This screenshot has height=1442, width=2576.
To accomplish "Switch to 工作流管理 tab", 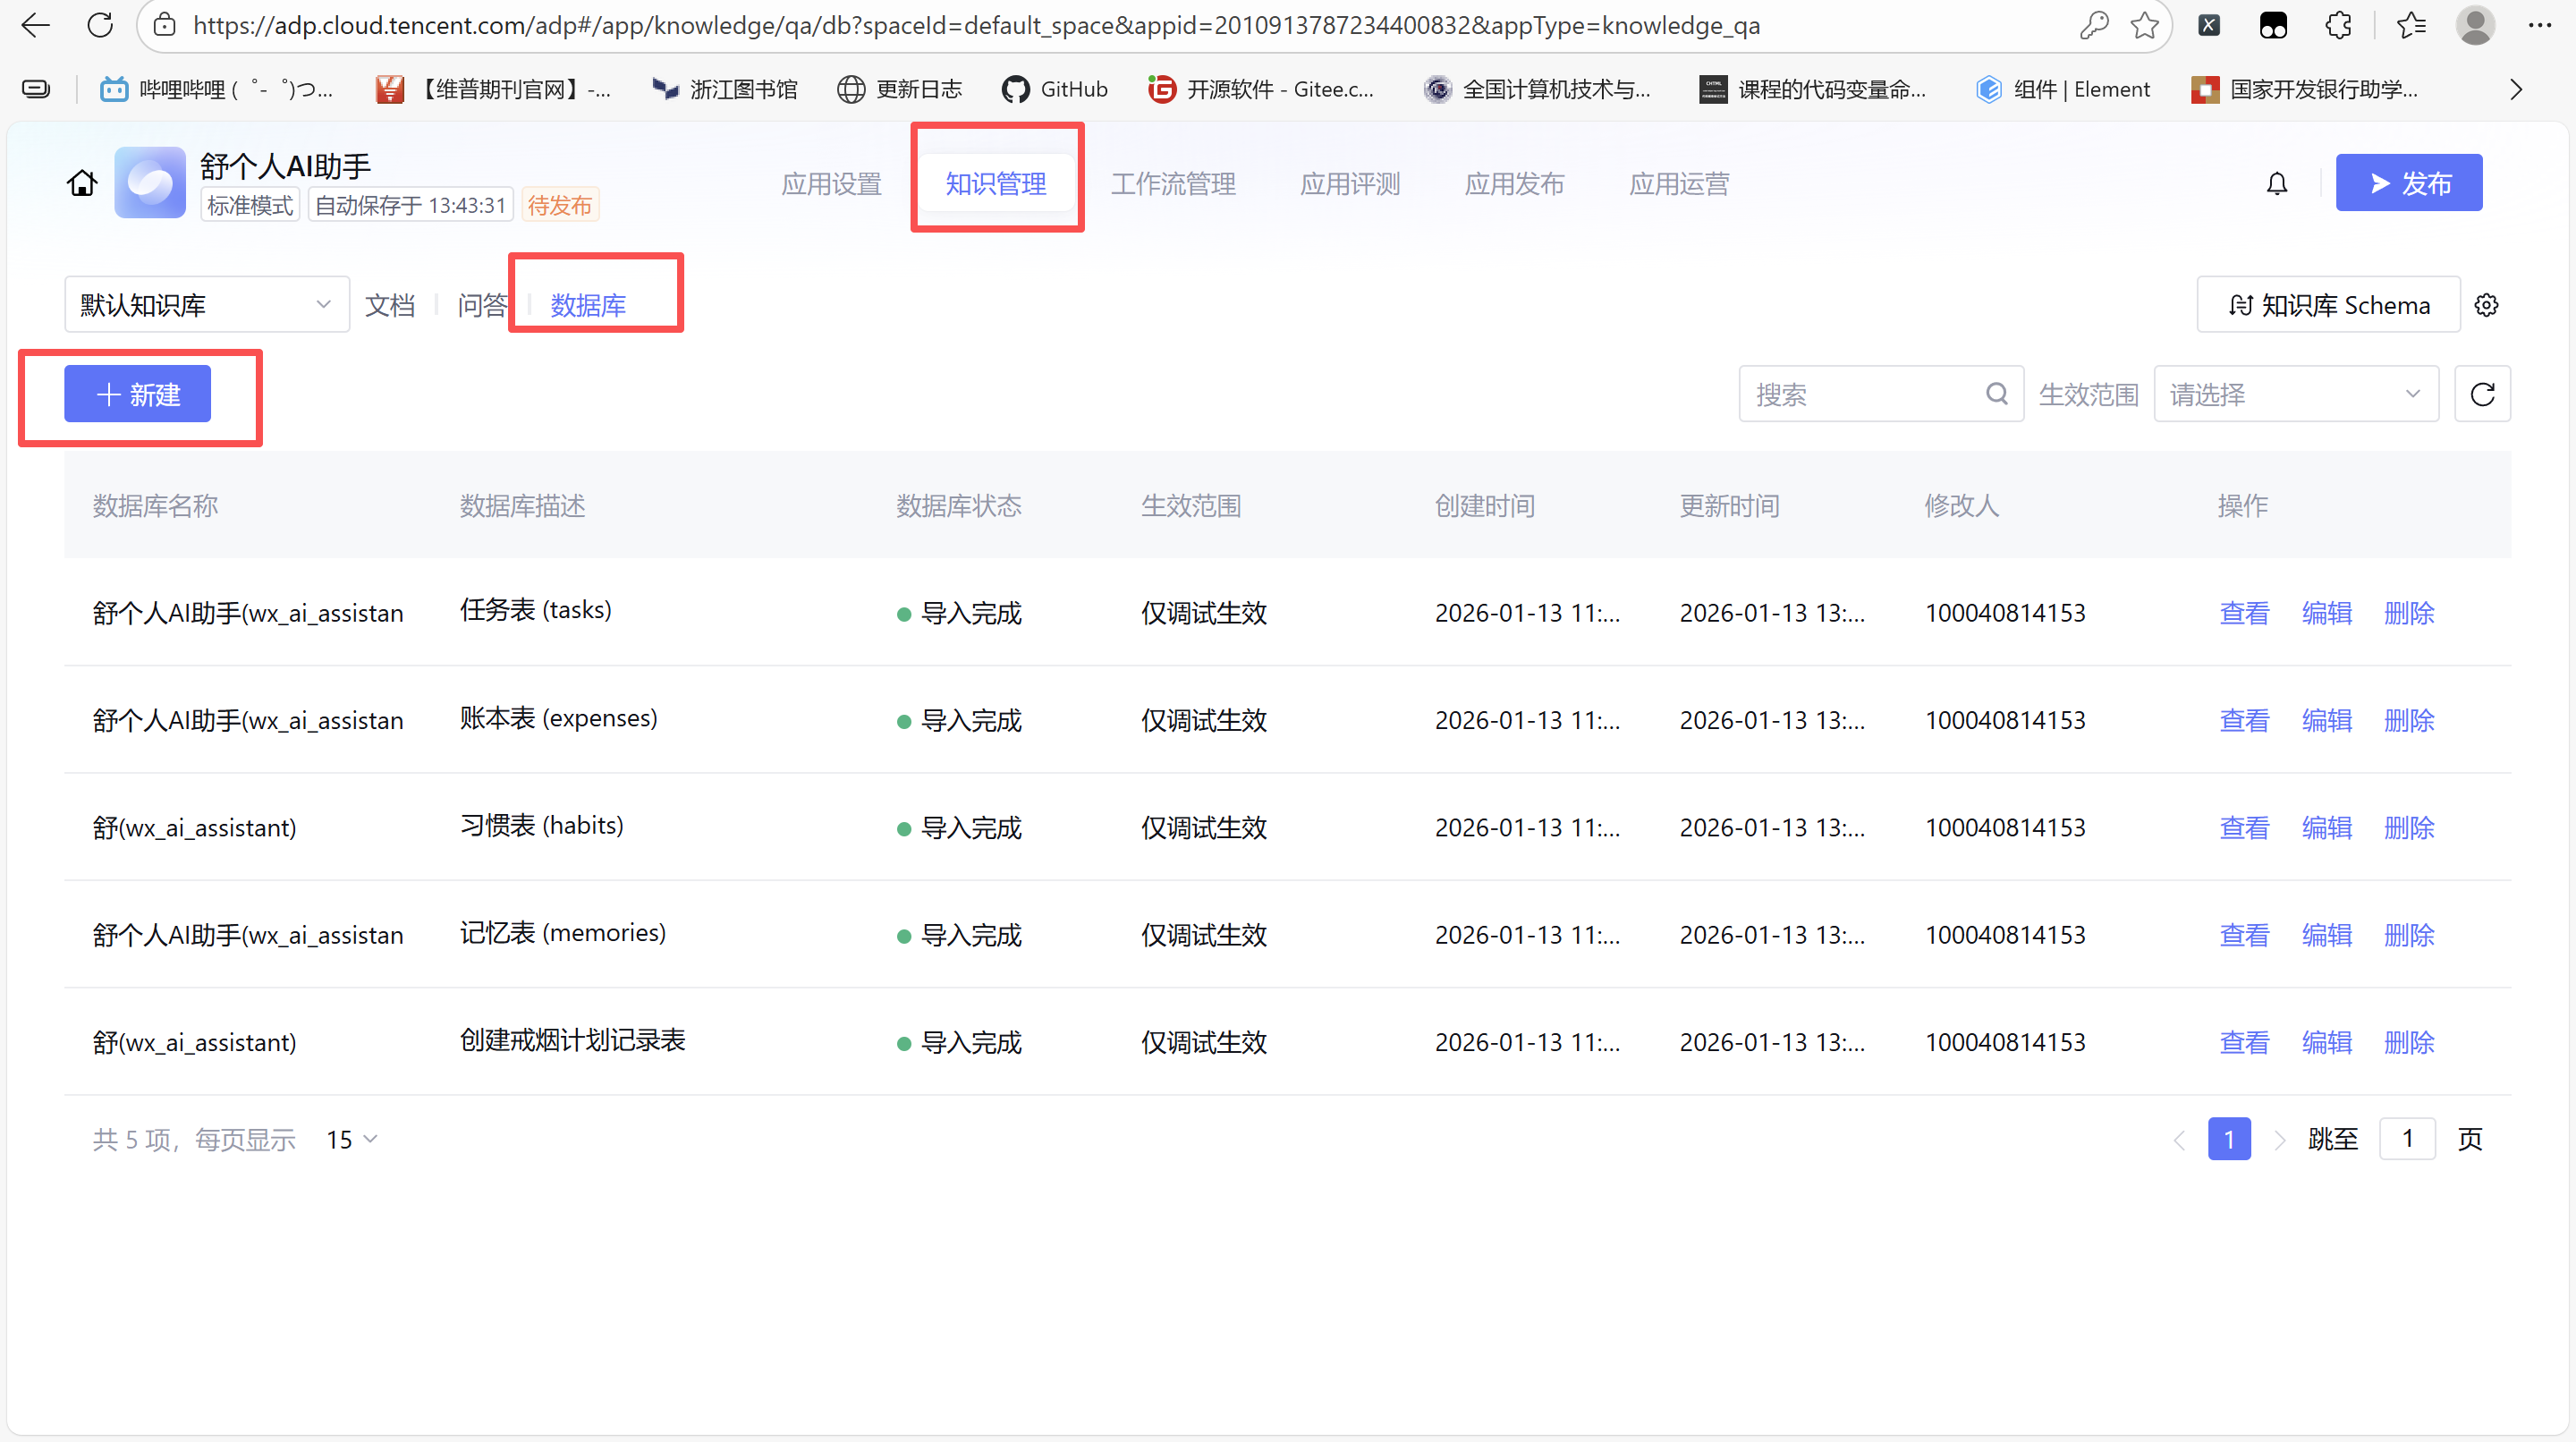I will pos(1173,184).
